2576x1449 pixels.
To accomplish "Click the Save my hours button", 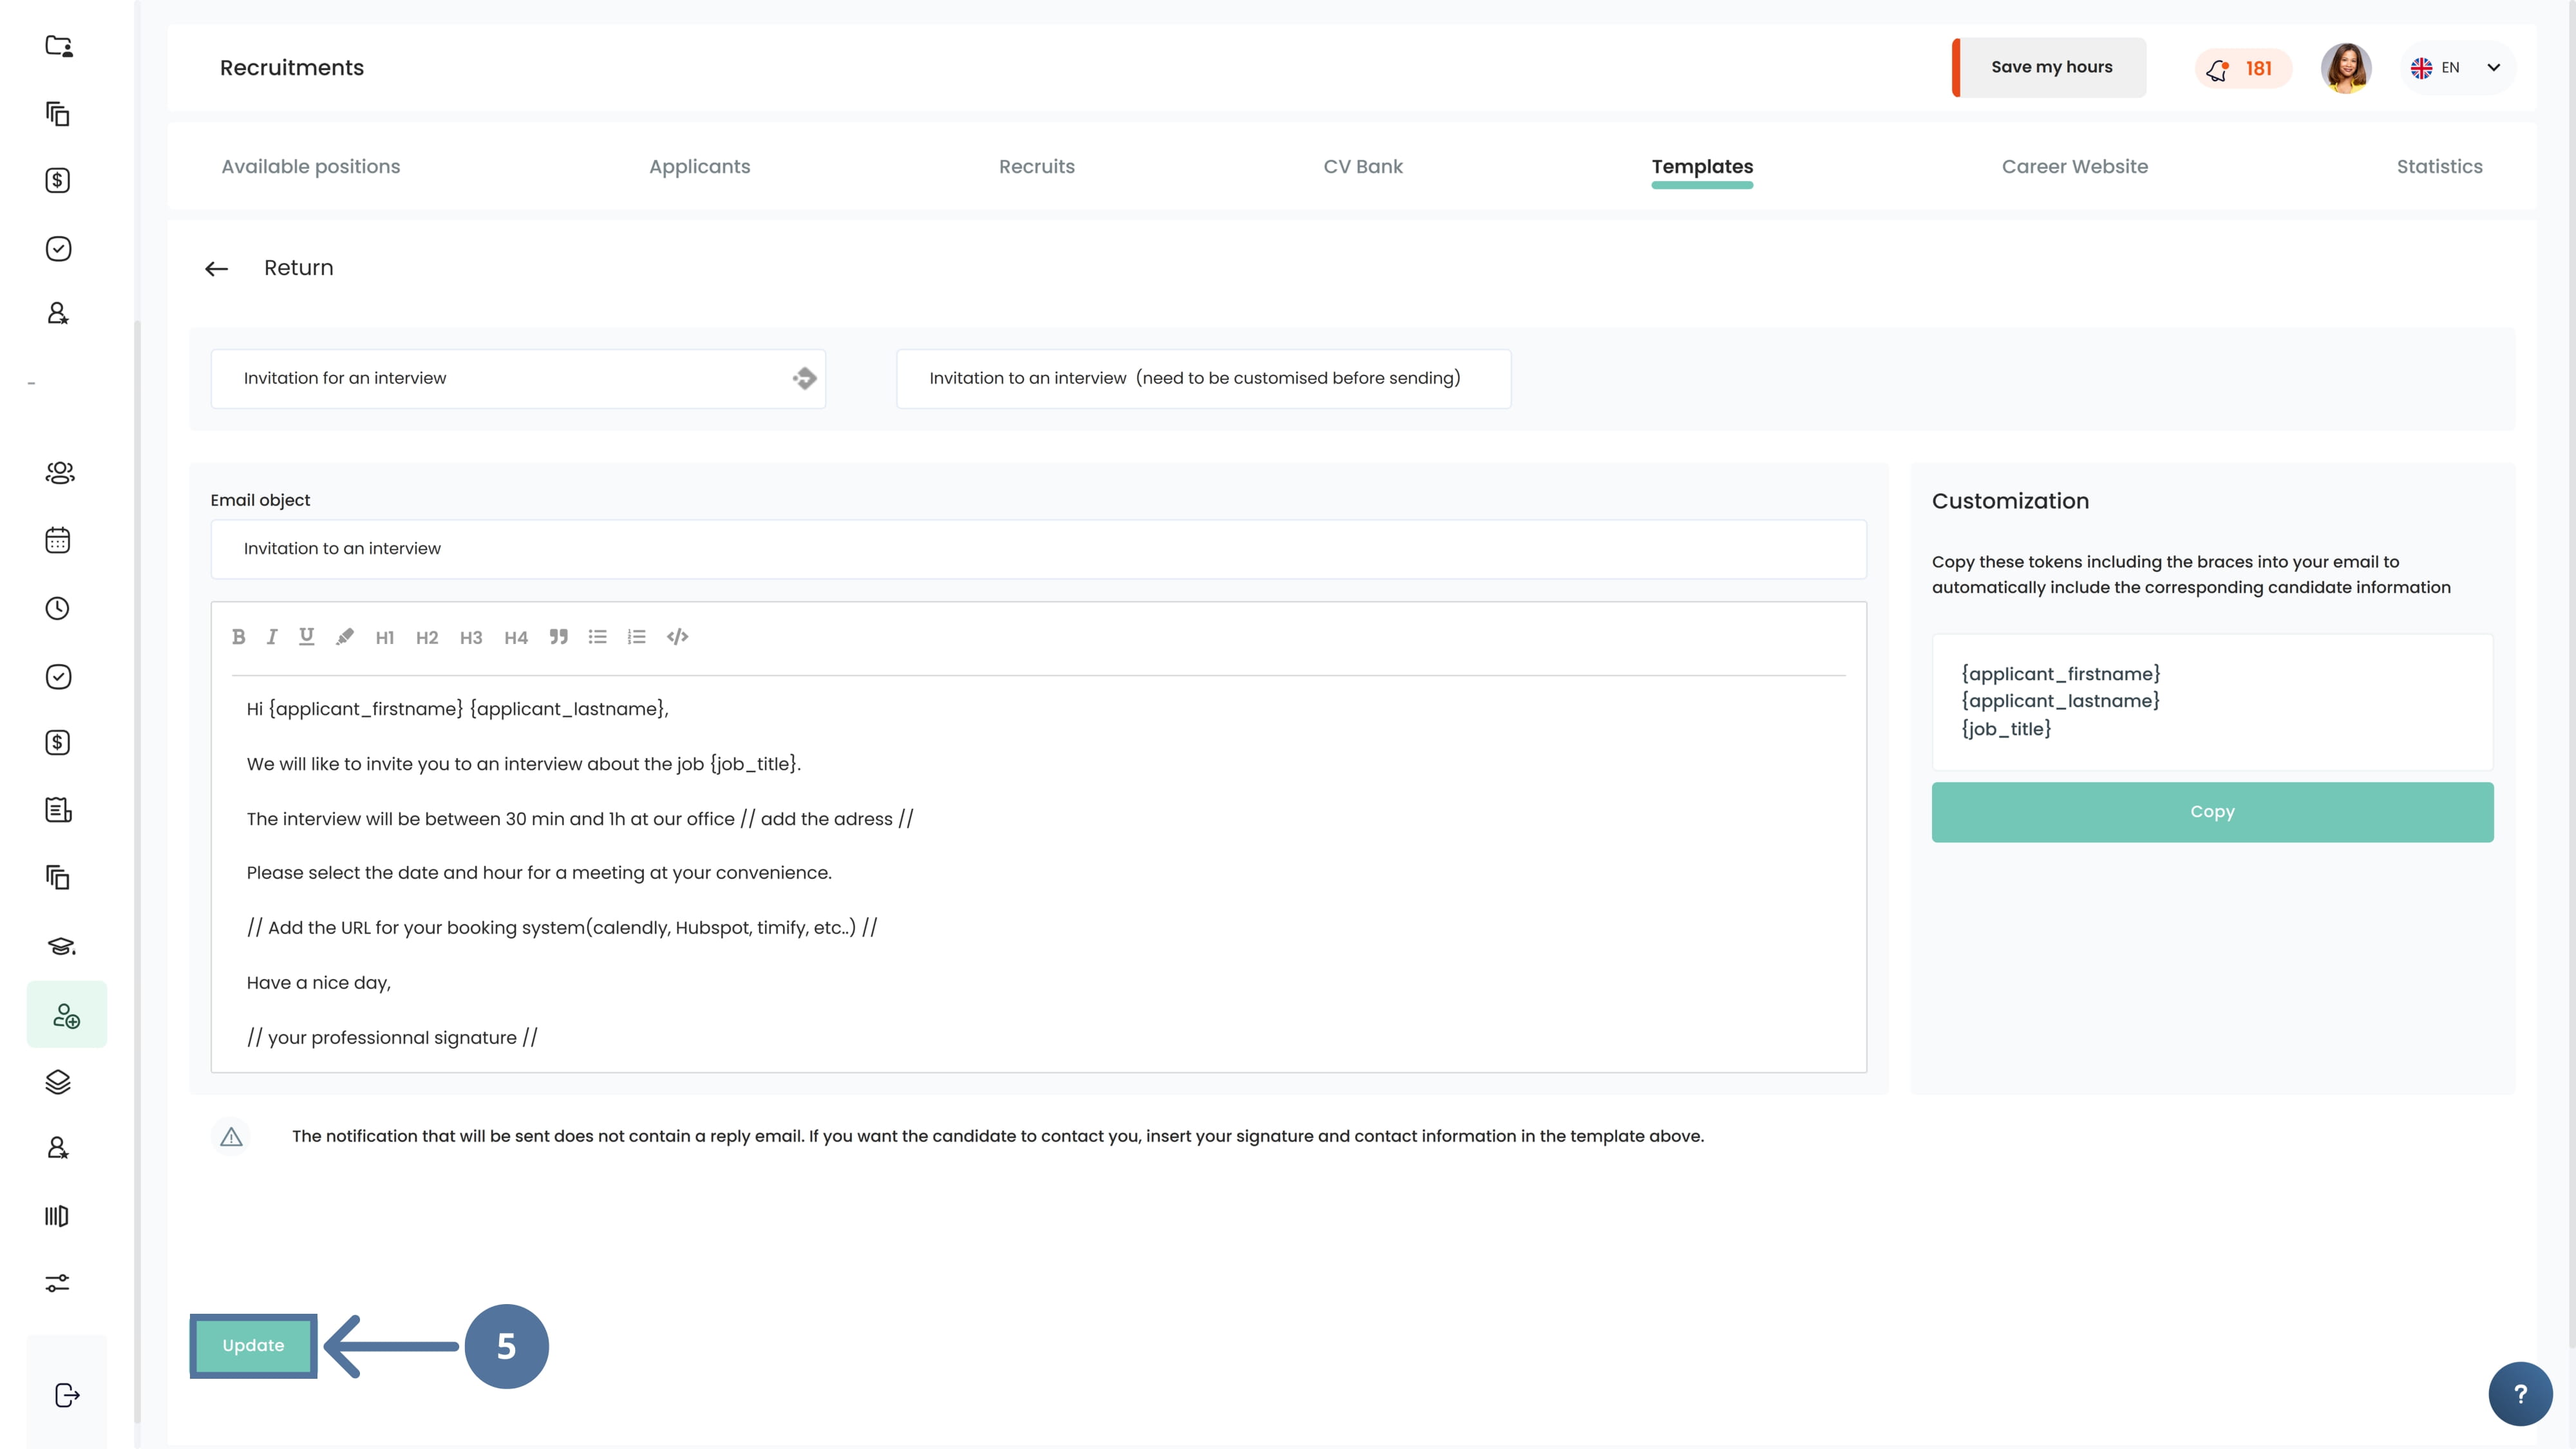I will point(2049,68).
